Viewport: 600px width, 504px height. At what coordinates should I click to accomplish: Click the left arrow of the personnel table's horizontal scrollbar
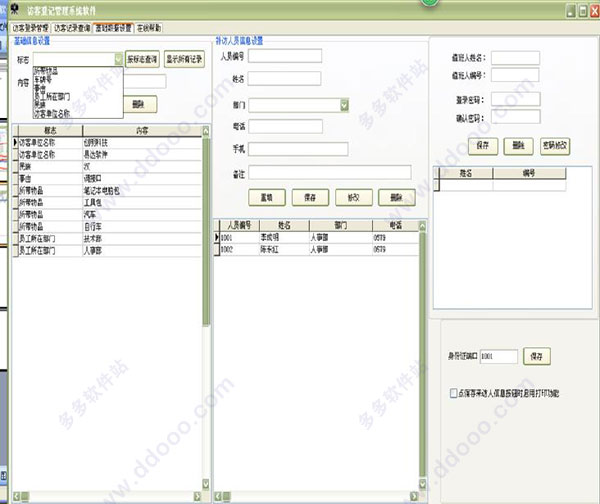(217, 496)
